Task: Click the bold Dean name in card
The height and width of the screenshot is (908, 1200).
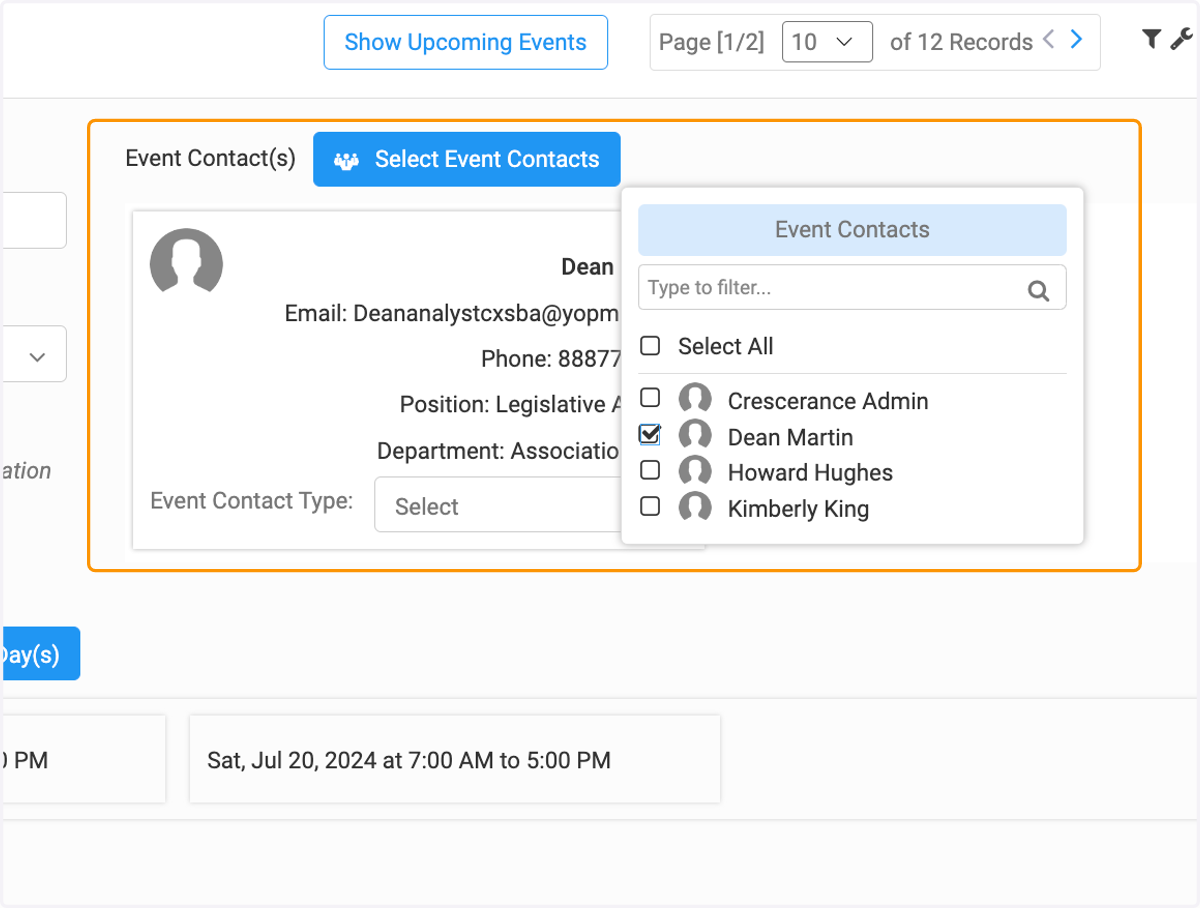Action: click(x=588, y=267)
